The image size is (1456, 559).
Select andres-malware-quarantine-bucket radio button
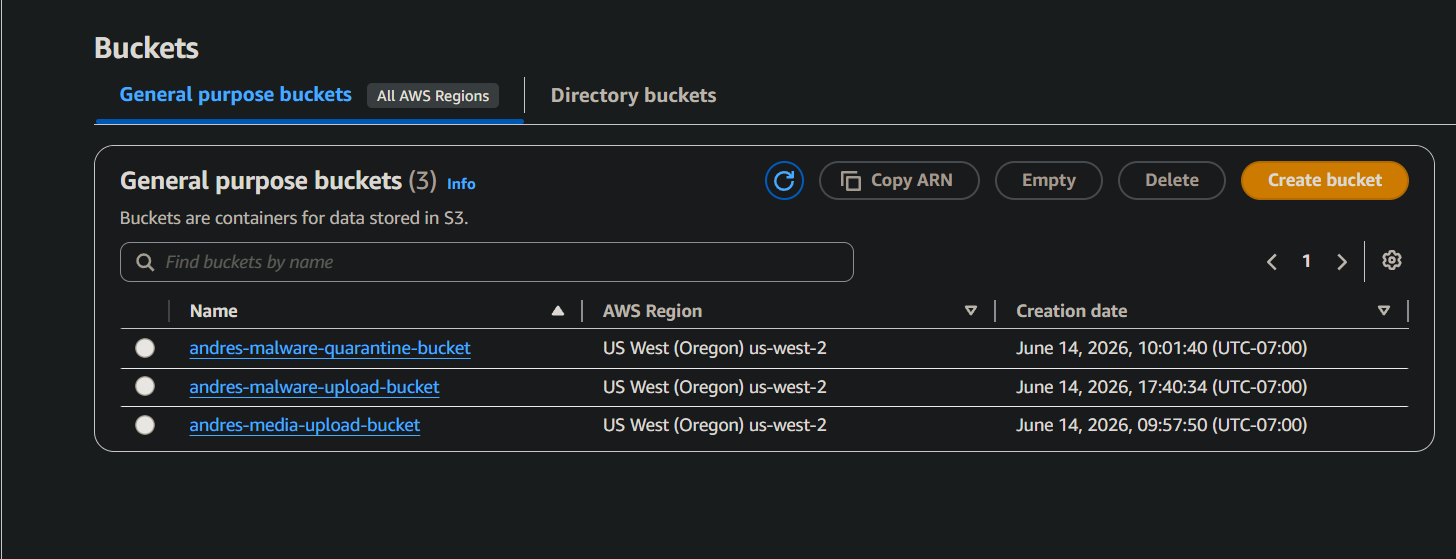click(145, 348)
